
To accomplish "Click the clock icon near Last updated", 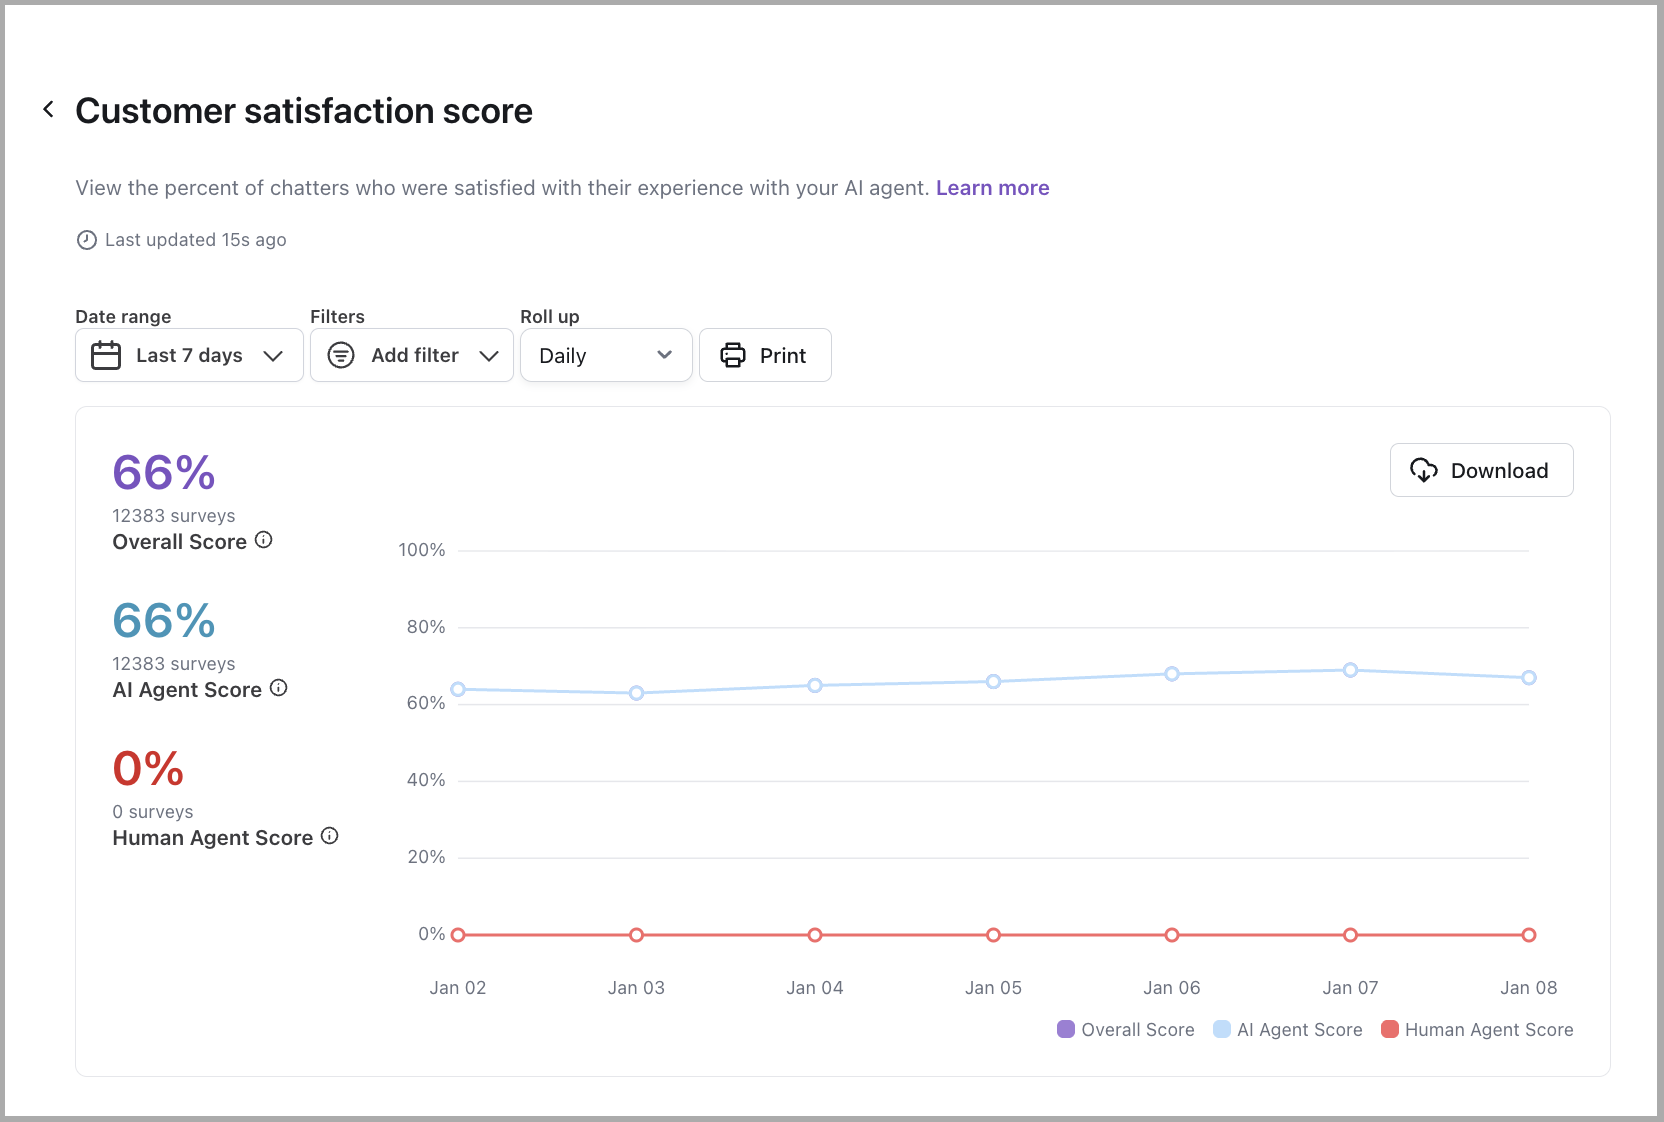I will coord(87,240).
